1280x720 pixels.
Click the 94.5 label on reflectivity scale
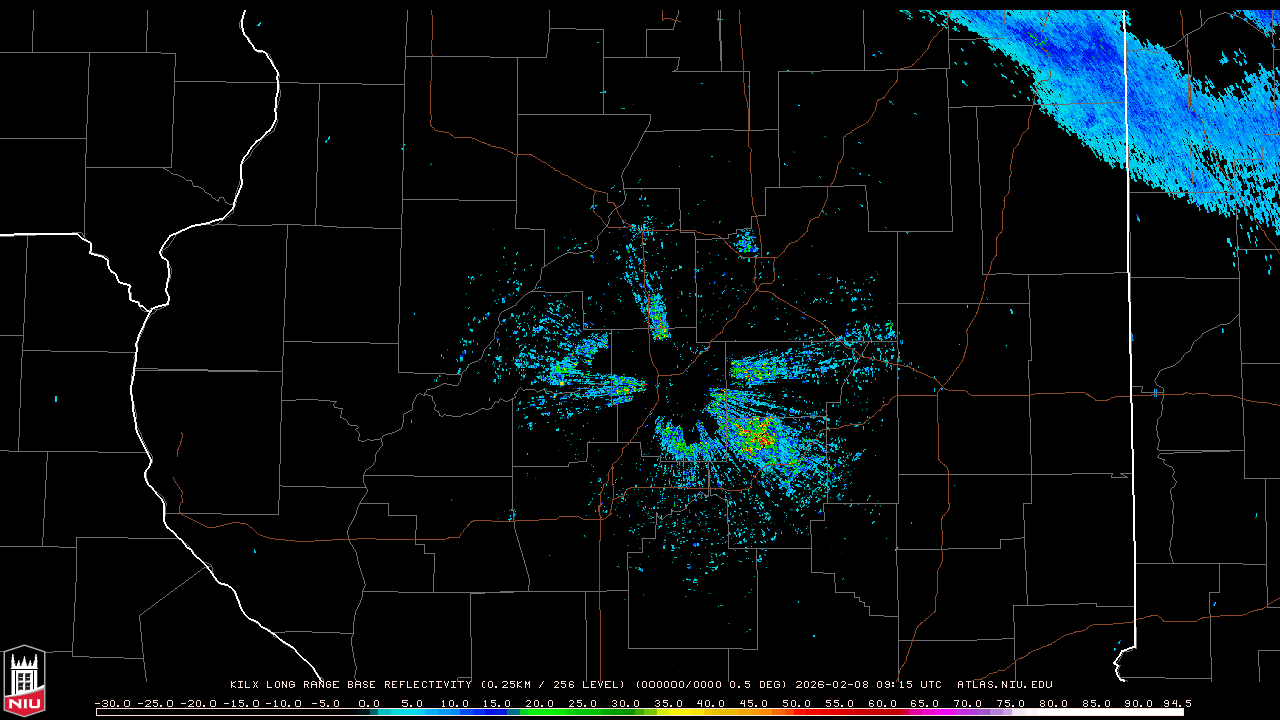pyautogui.click(x=1176, y=703)
